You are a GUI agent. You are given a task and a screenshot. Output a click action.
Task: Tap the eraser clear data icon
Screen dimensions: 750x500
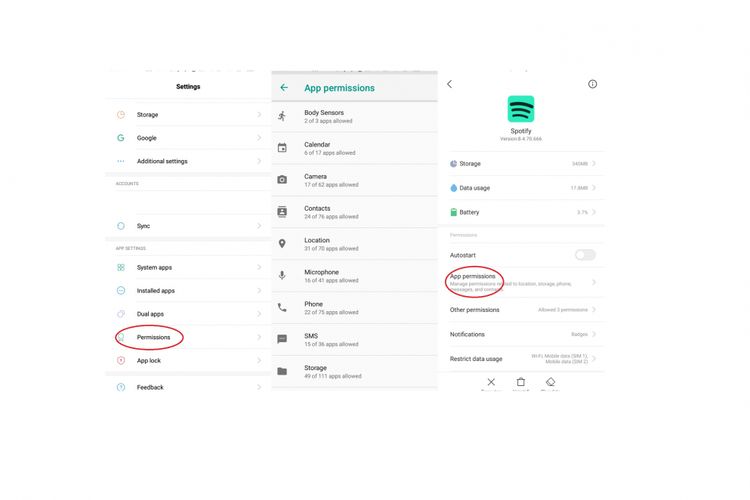(x=550, y=382)
